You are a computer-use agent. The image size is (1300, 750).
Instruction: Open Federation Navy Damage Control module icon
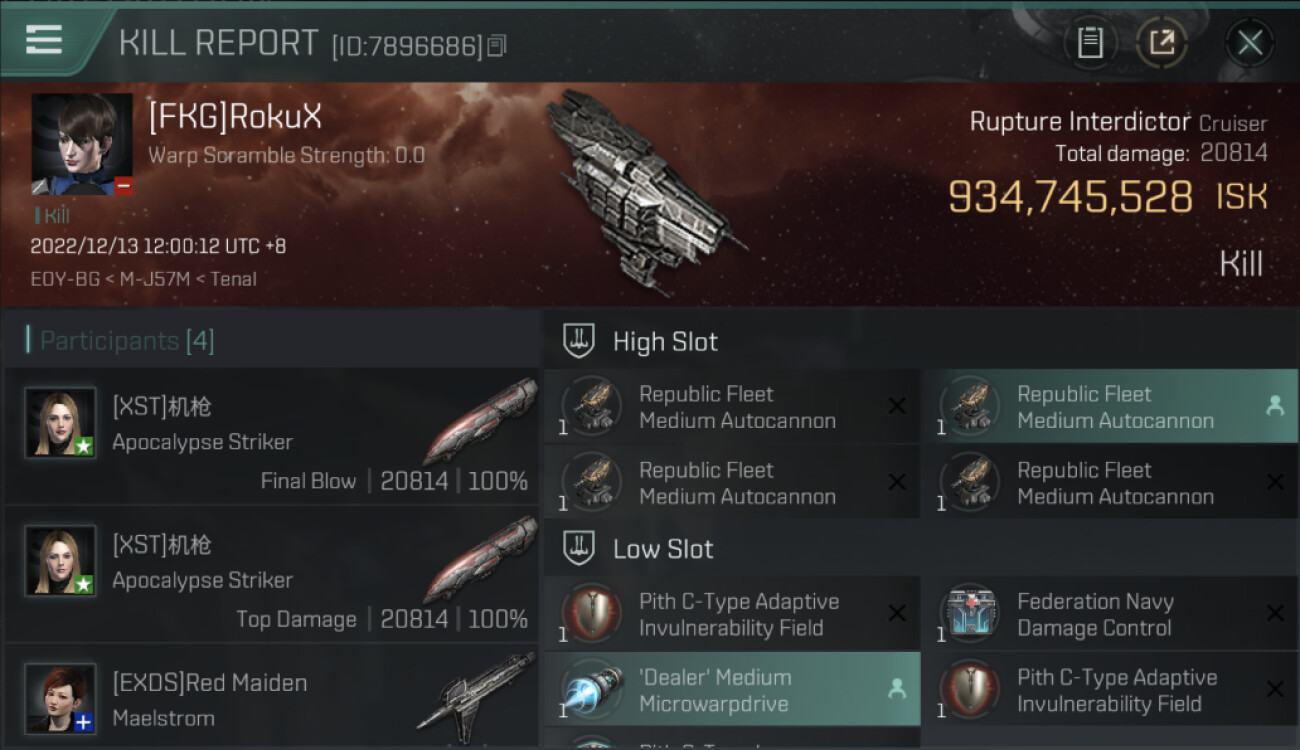[969, 614]
